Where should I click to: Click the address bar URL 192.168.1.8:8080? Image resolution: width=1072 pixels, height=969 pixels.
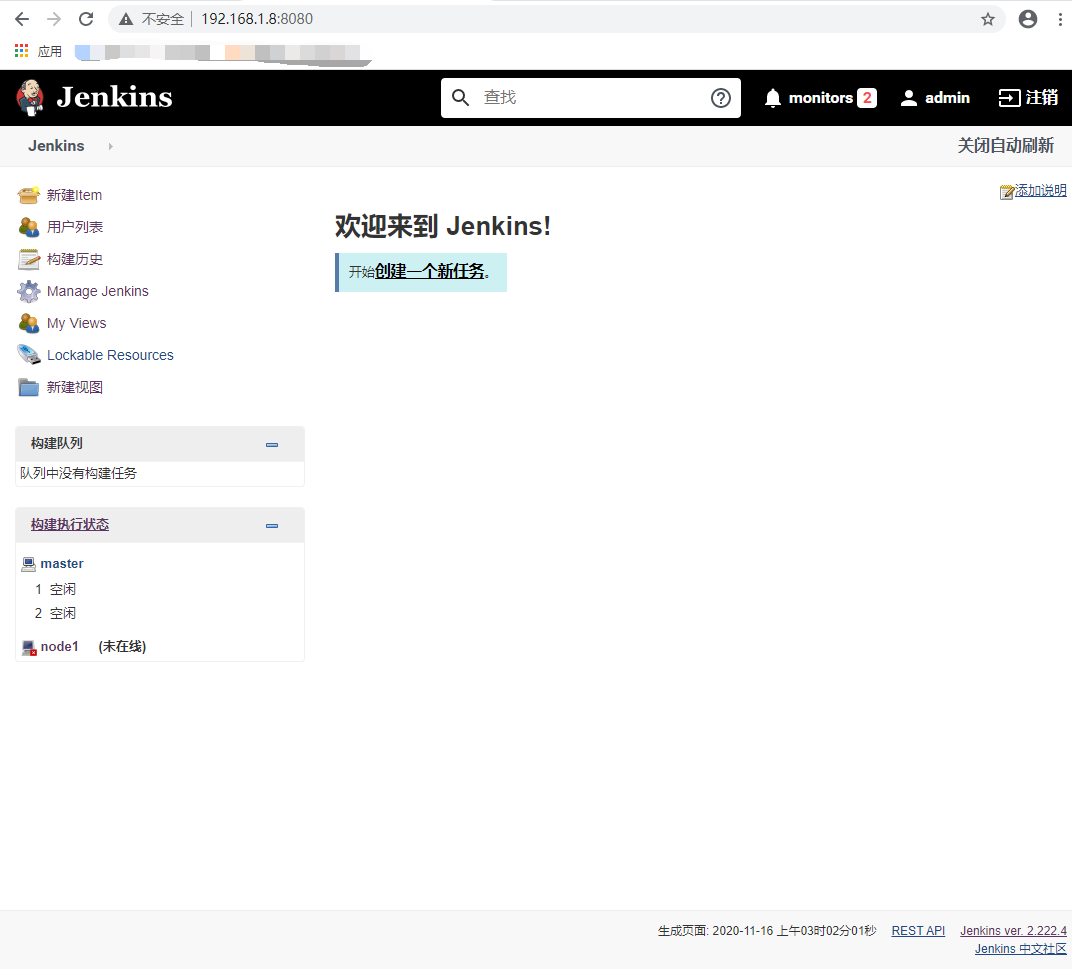[257, 19]
